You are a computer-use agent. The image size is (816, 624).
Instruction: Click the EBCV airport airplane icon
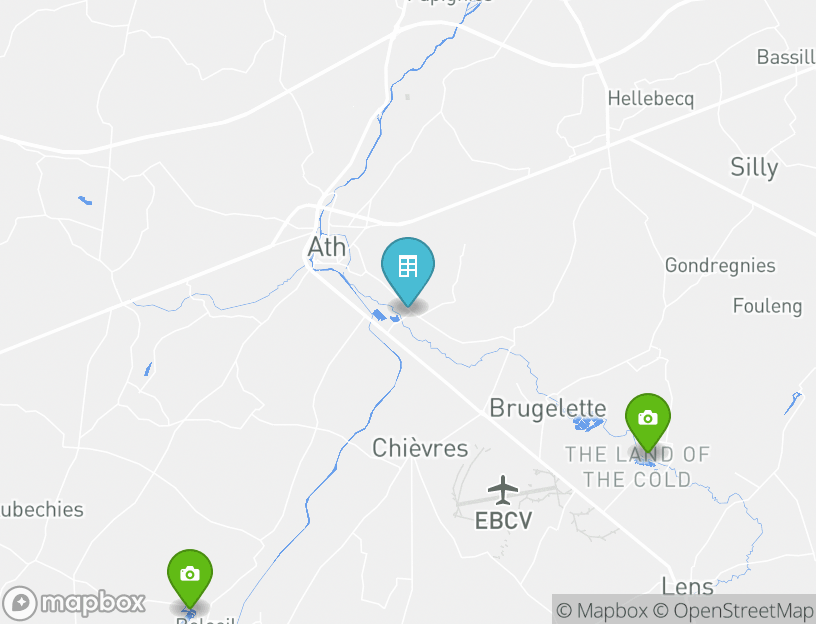[503, 490]
